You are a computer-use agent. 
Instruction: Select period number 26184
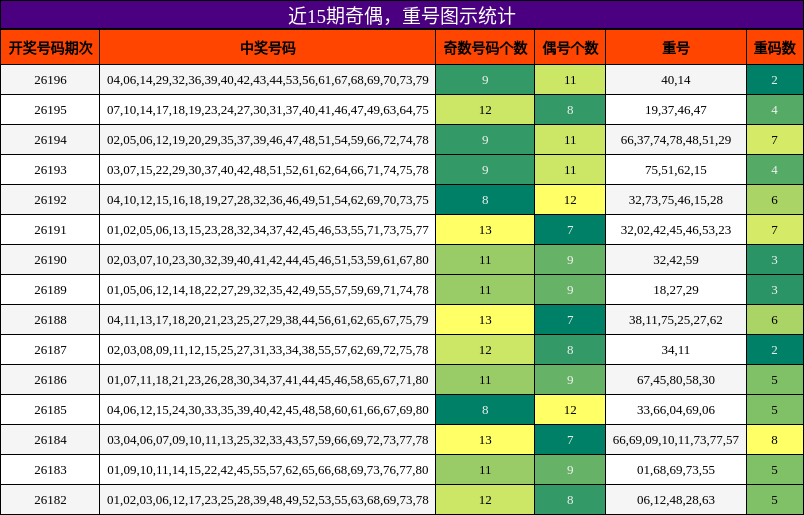tap(50, 440)
